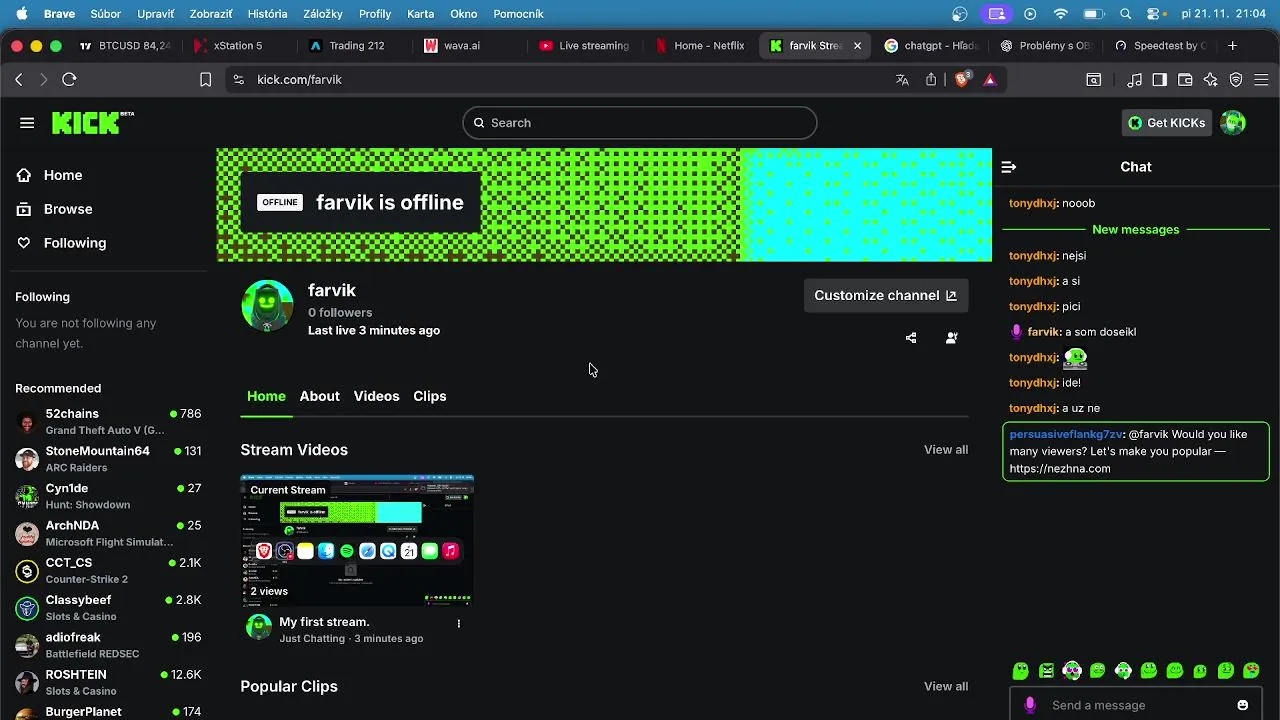Click the Get KICKs button
Screen dimensions: 1280x720
(1166, 123)
